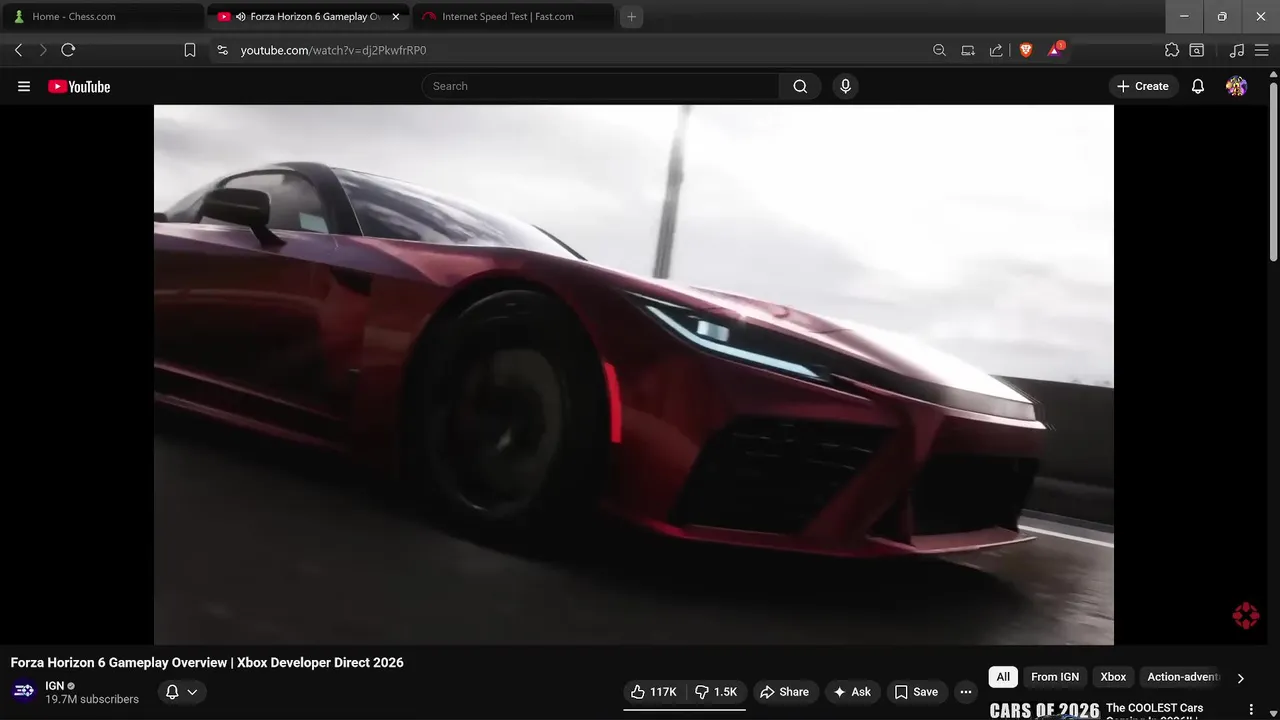Bookmark this page

(x=190, y=50)
